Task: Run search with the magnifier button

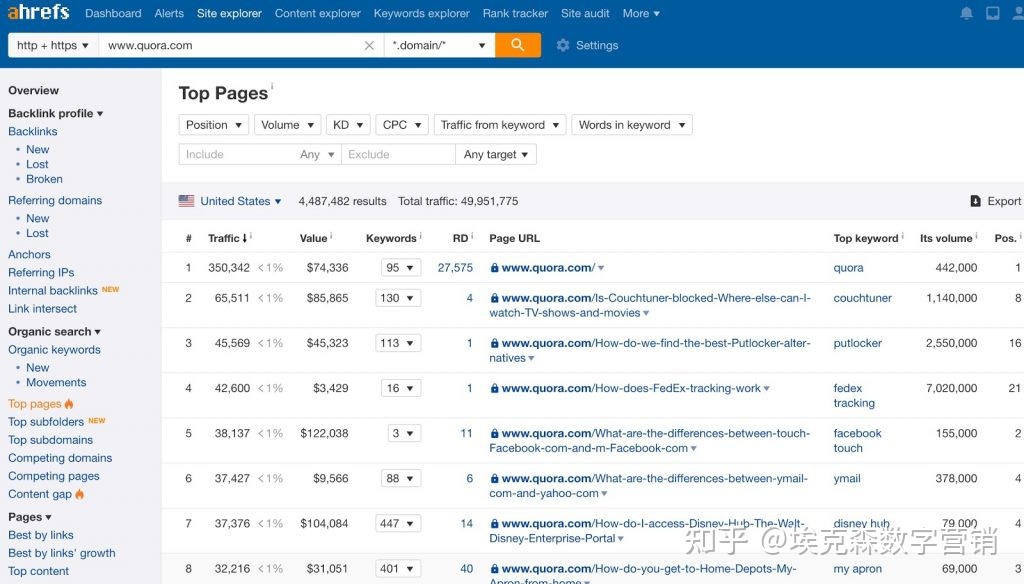Action: [x=518, y=45]
